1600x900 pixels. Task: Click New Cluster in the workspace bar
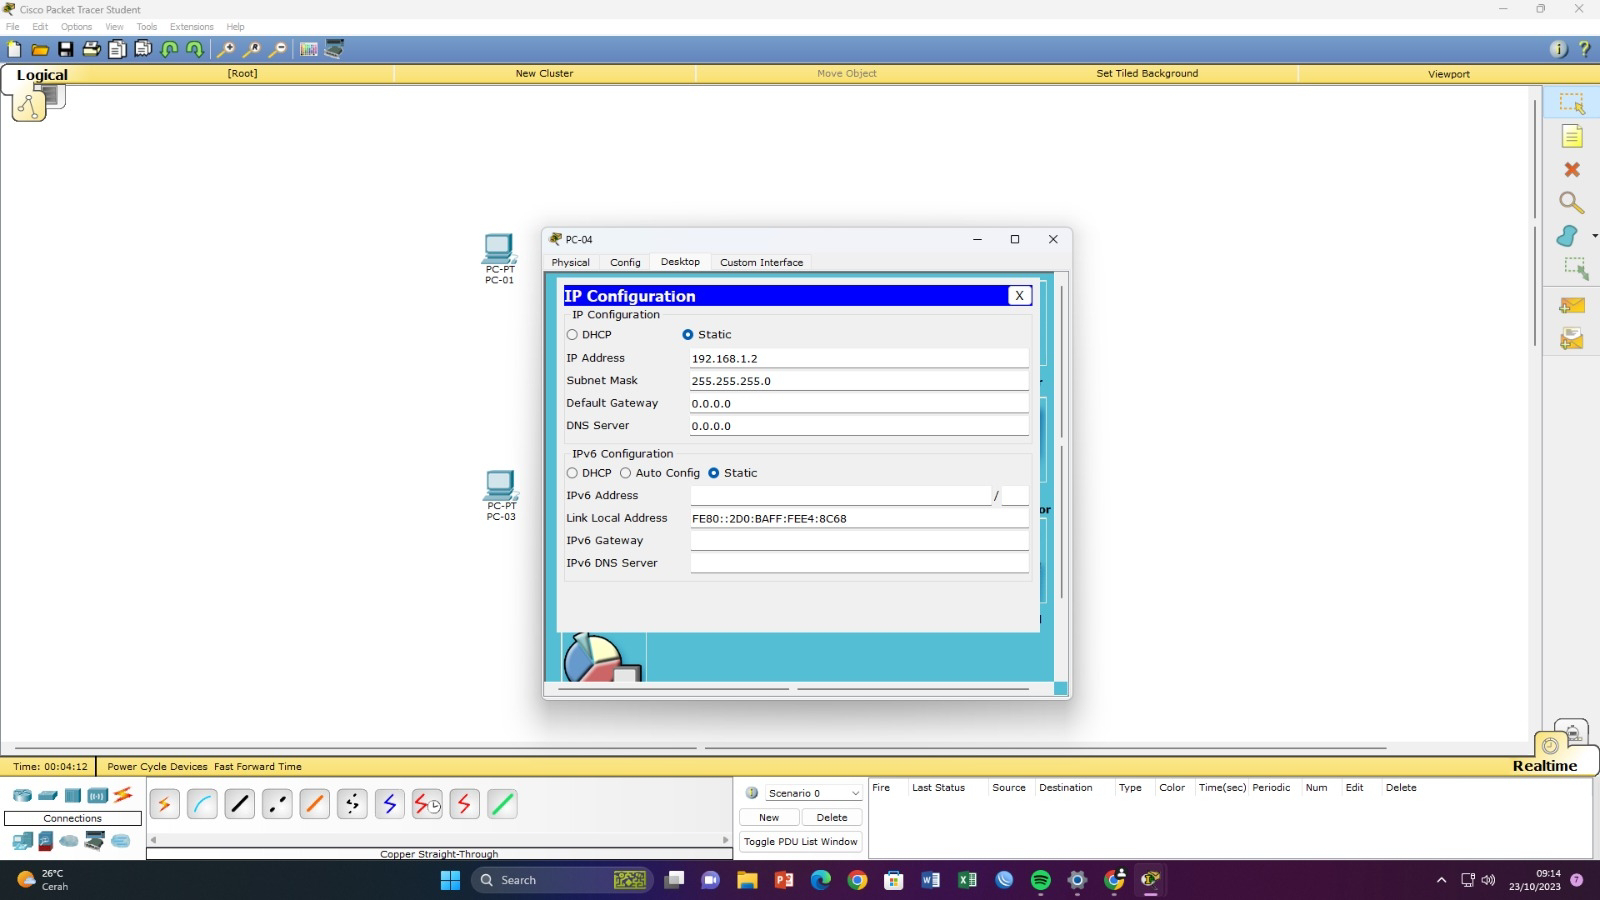point(544,73)
